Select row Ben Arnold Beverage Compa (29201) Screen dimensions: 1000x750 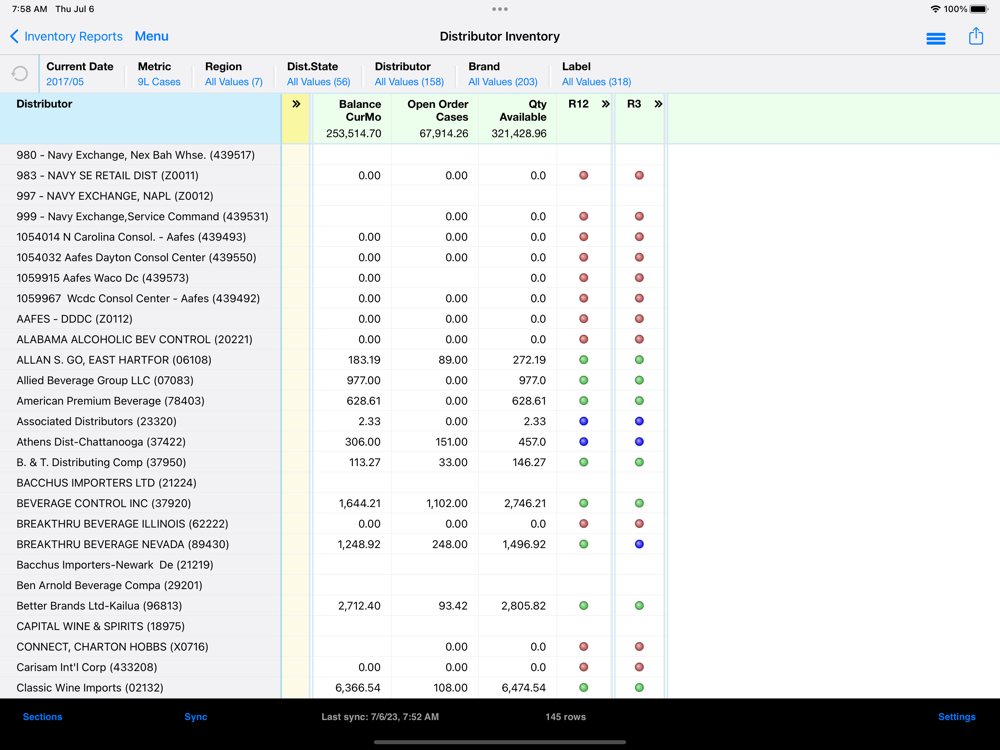coord(140,585)
